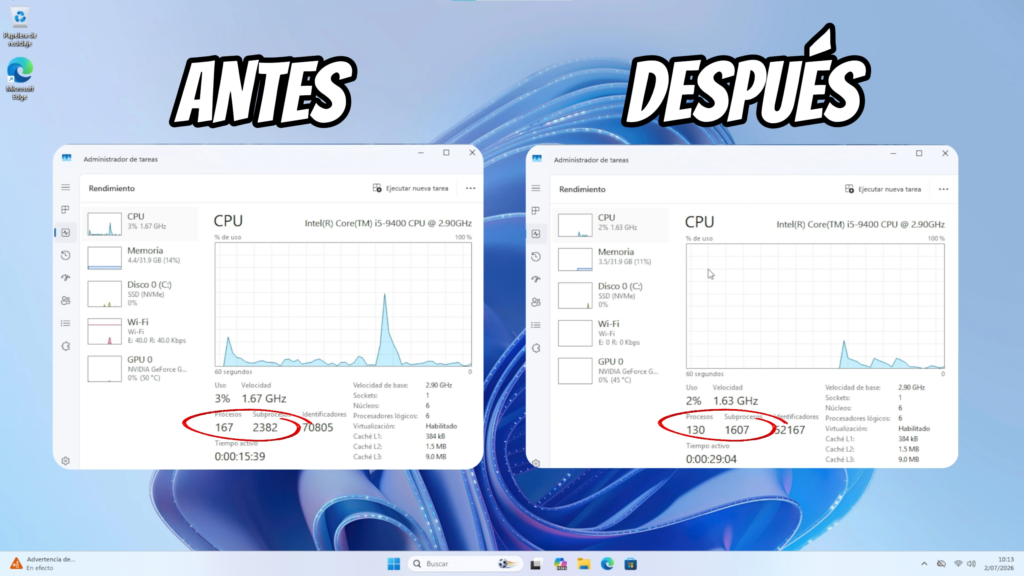The image size is (1024, 576).
Task: Select CPU 3% 1.67 GHz in left window
Action: pyautogui.click(x=141, y=222)
